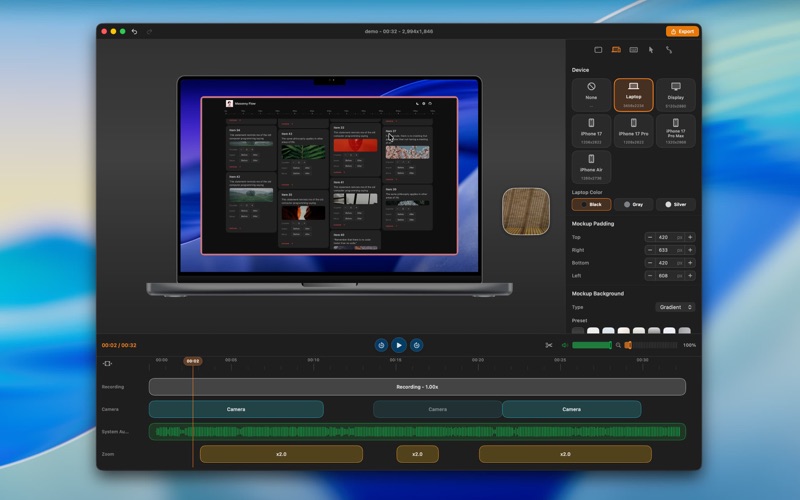Image resolution: width=800 pixels, height=500 pixels.
Task: Click the timeline zoom magnifier icon
Action: [x=618, y=345]
